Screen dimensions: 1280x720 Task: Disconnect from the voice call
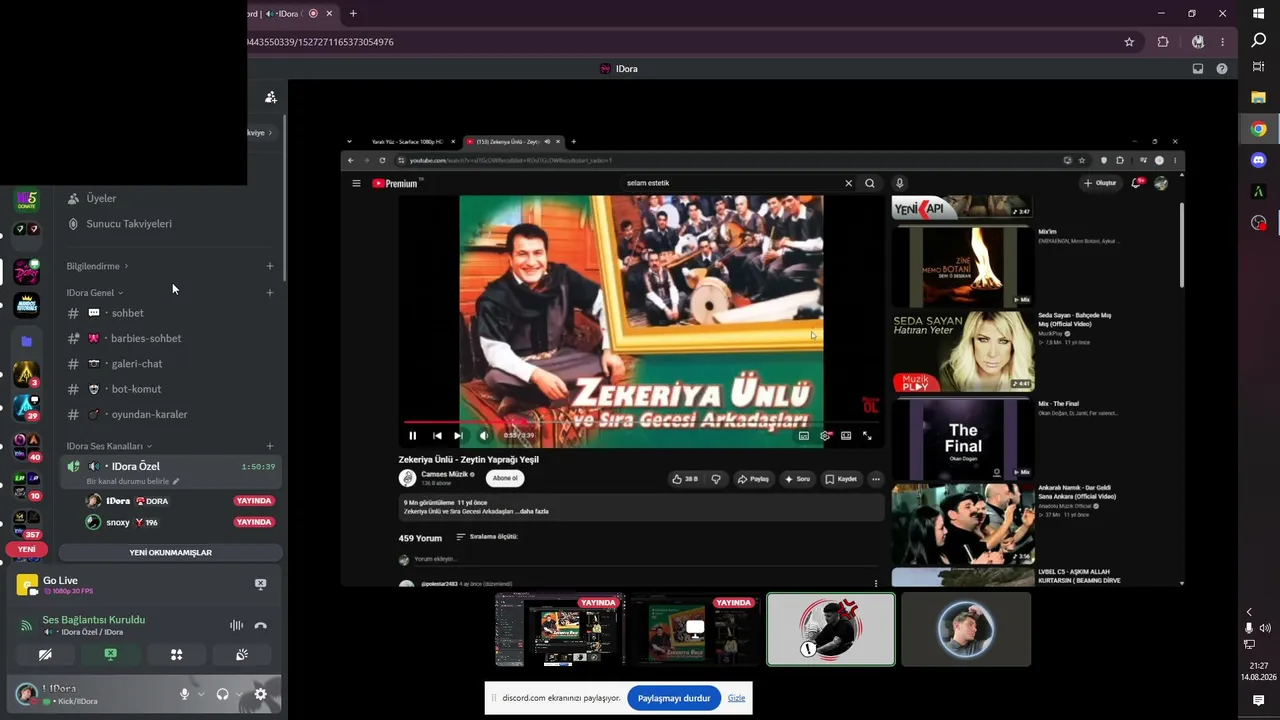tap(261, 626)
